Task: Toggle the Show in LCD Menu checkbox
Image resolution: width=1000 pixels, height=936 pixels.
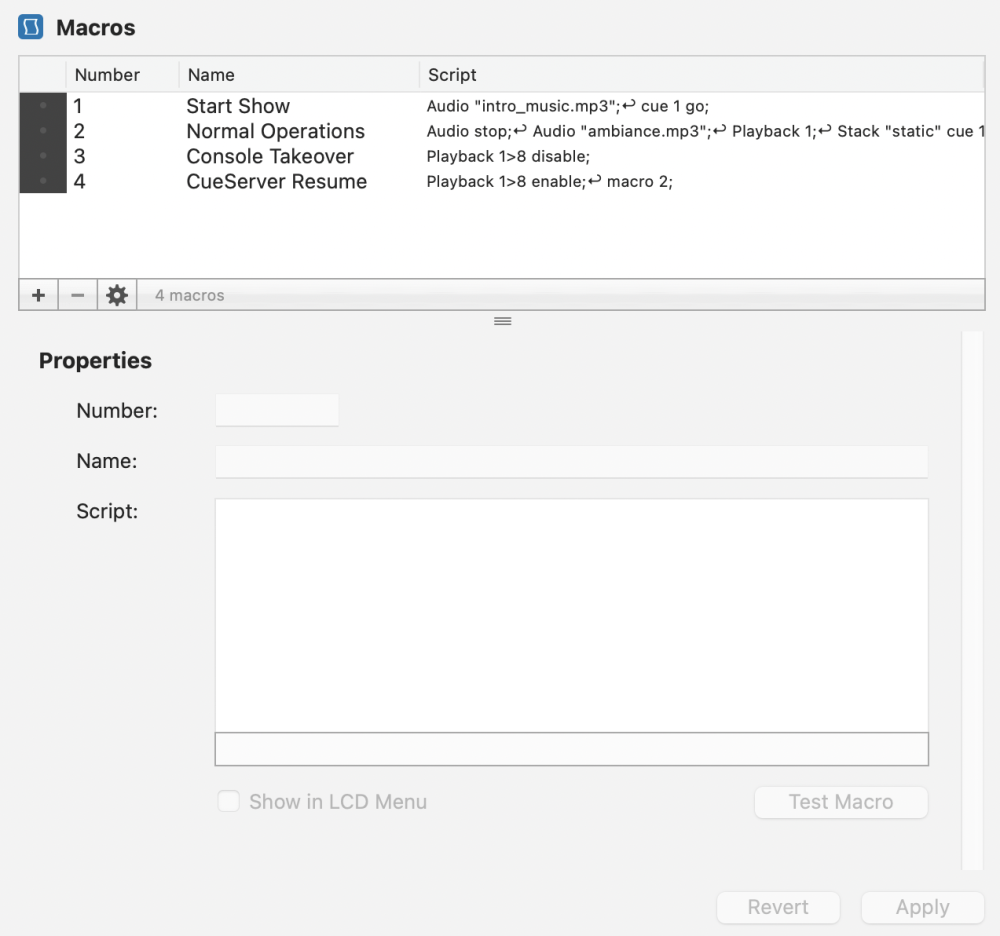Action: point(229,802)
